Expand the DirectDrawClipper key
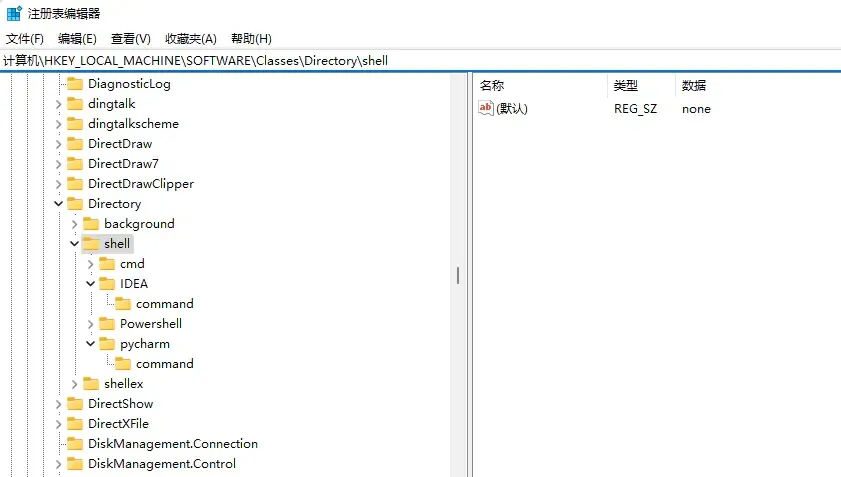 coord(58,185)
